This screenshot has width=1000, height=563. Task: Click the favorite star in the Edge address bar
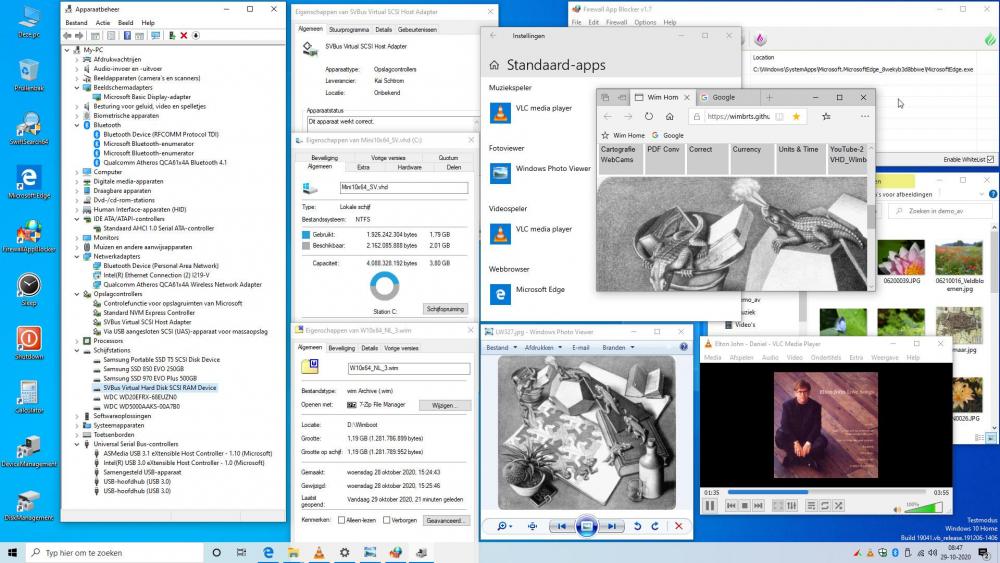[x=796, y=116]
